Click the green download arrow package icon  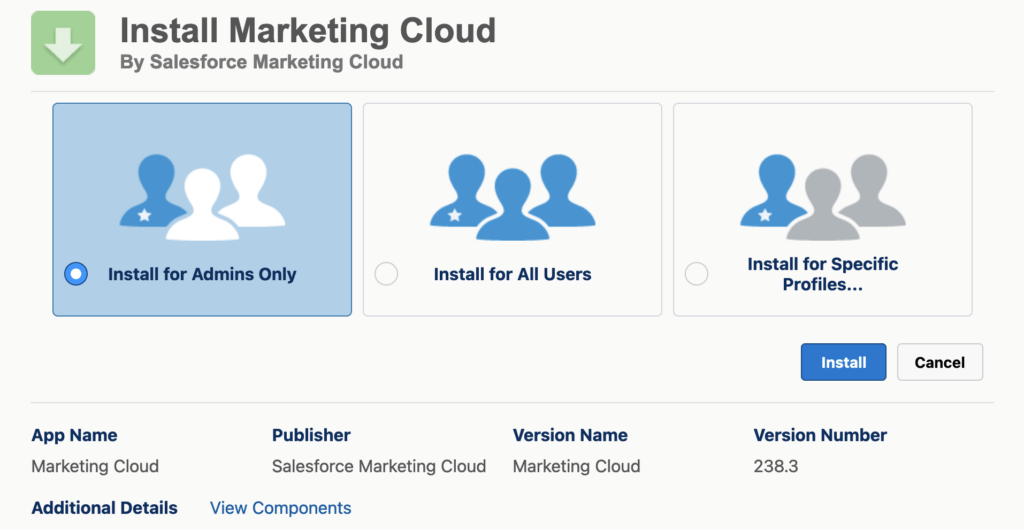(x=63, y=43)
